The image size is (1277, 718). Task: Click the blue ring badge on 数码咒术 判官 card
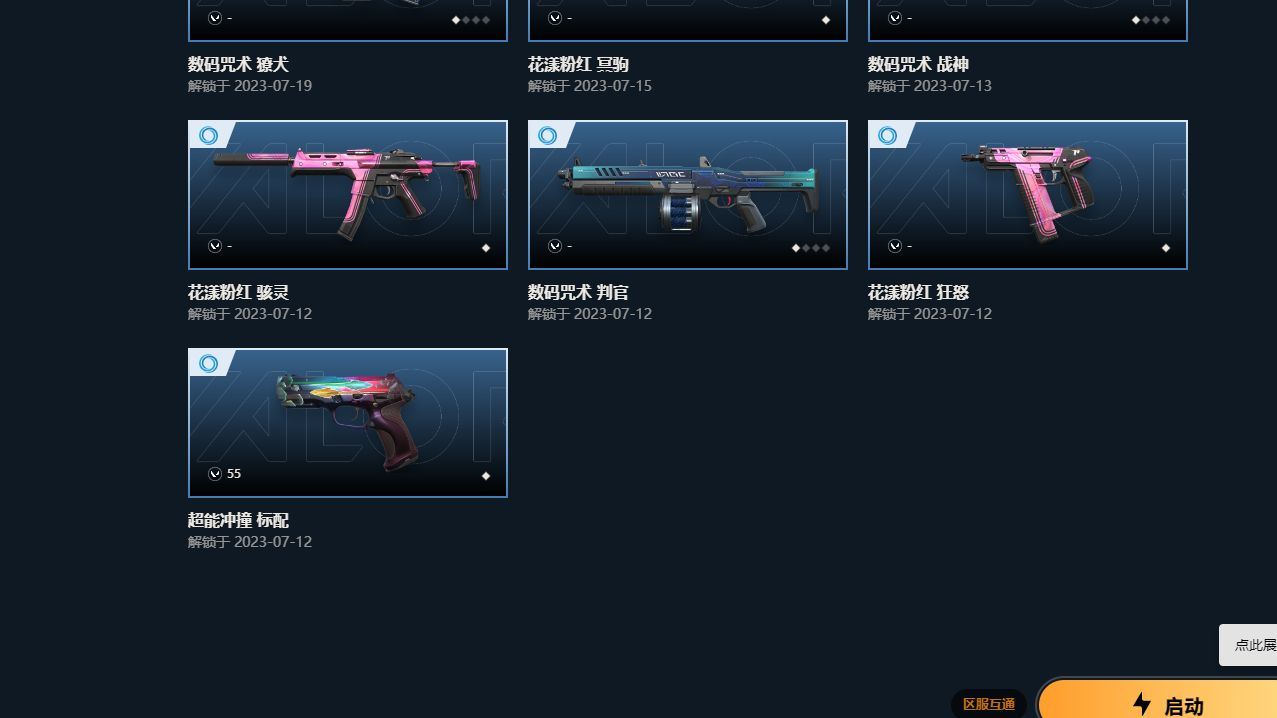click(548, 136)
